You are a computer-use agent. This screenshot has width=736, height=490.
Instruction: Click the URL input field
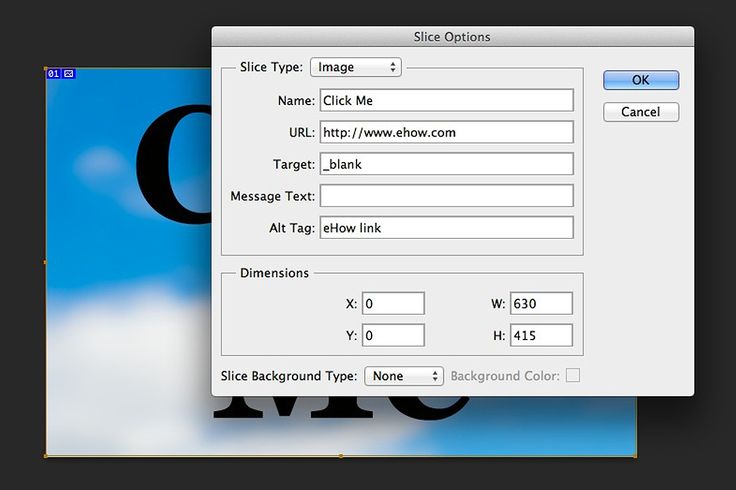click(x=446, y=132)
